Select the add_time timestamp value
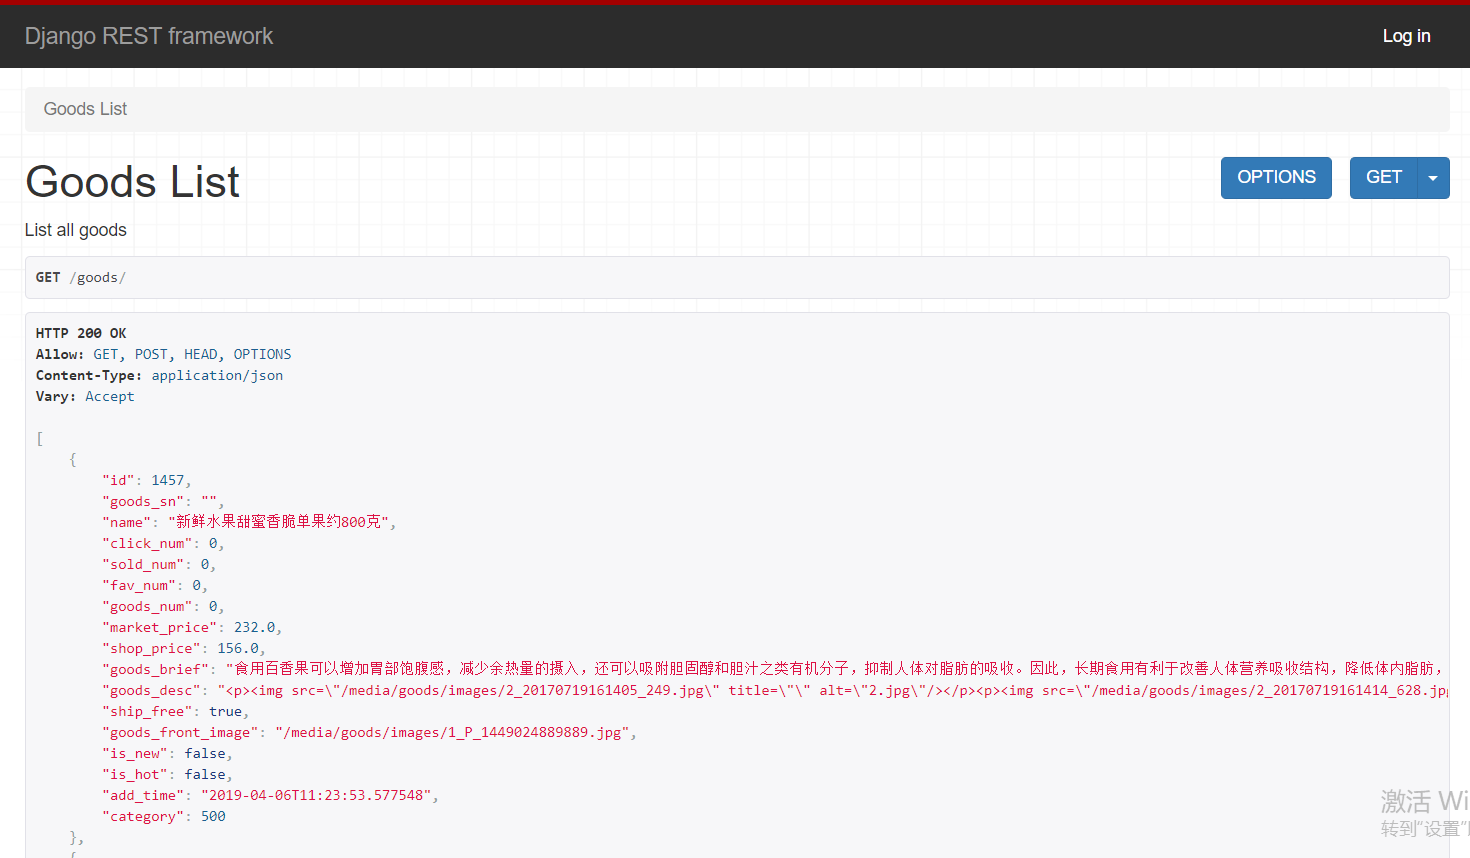 click(316, 795)
